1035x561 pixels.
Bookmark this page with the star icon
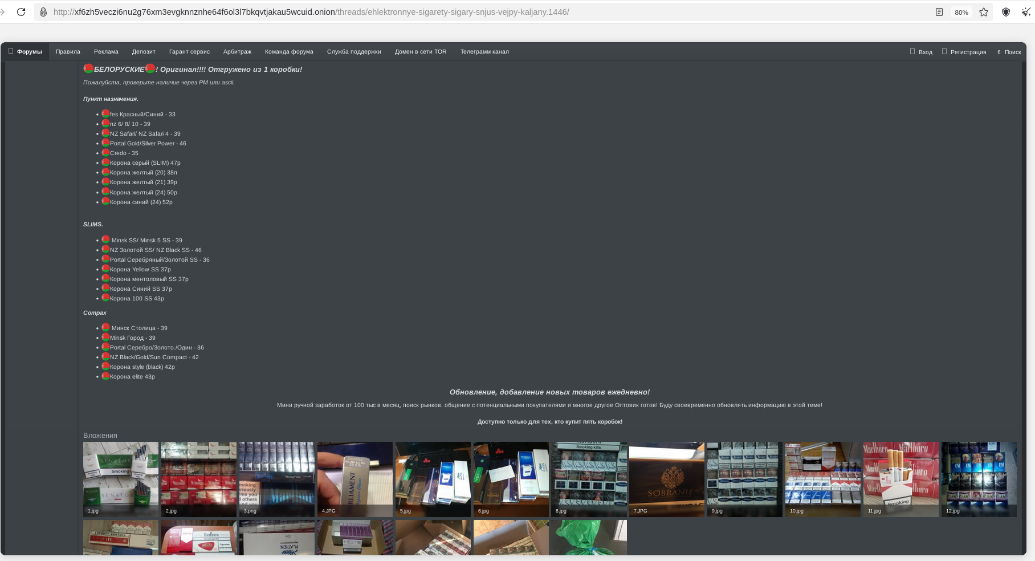[x=984, y=12]
